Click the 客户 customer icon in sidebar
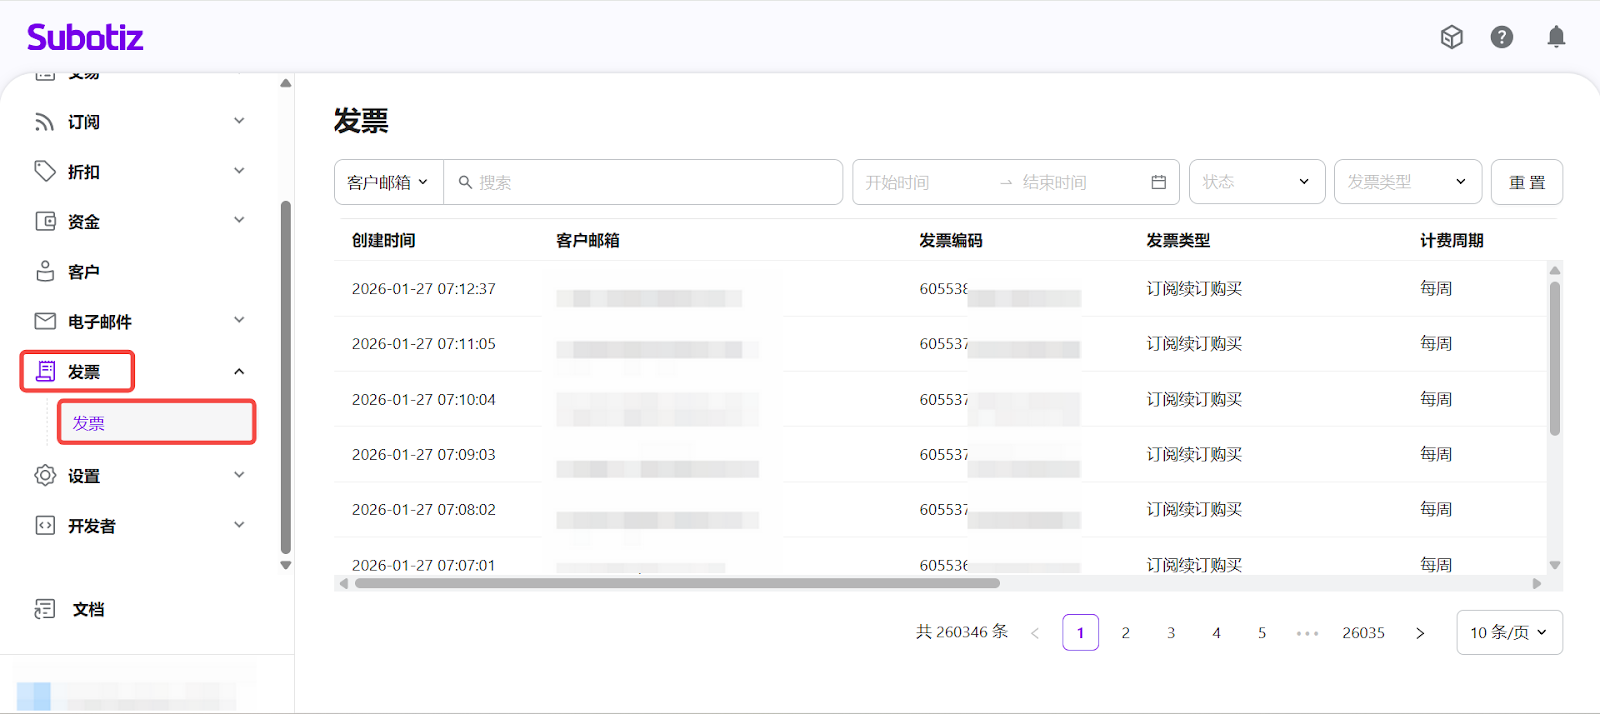The image size is (1600, 714). click(45, 272)
